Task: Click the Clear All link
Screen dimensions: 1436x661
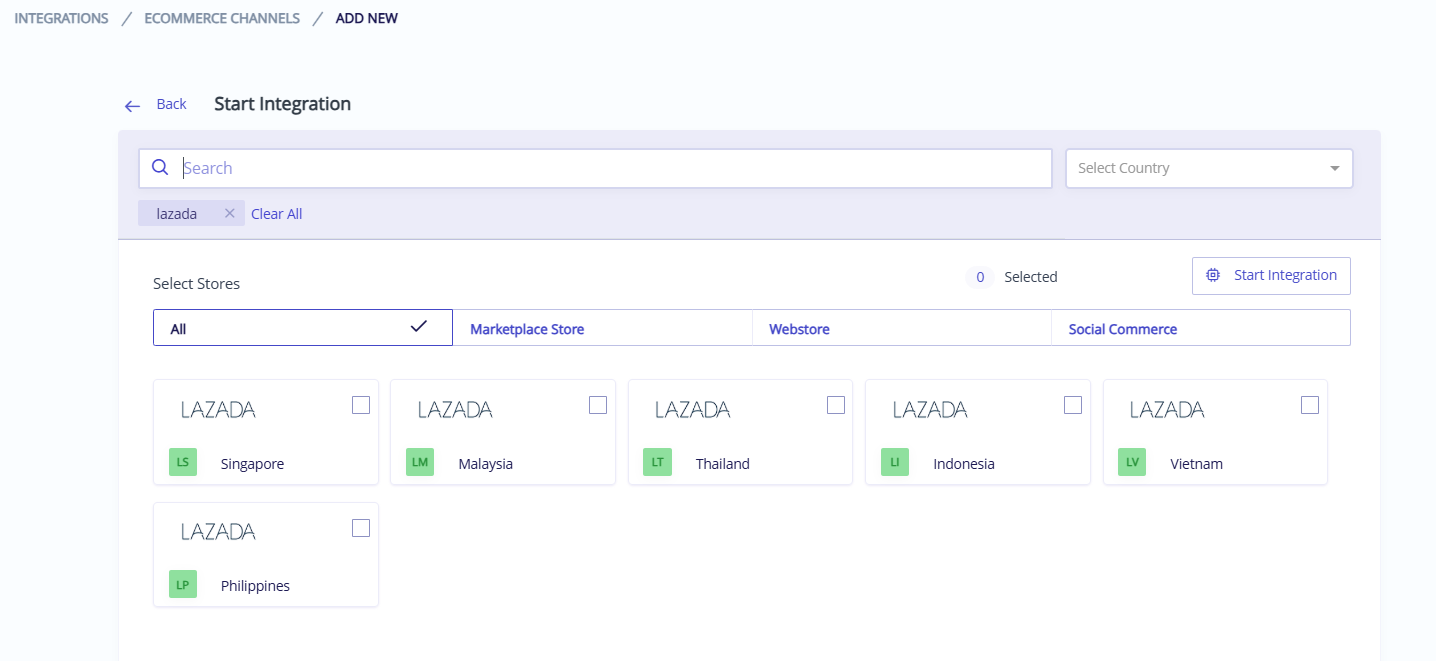Action: 276,213
